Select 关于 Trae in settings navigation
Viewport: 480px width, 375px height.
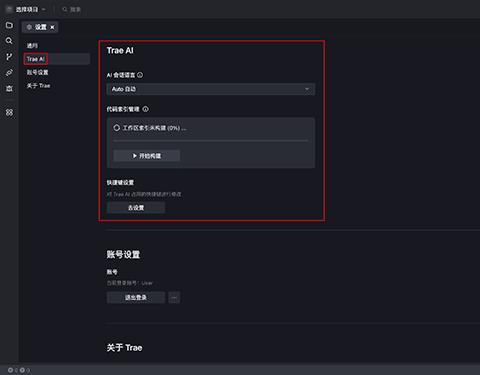click(x=38, y=86)
